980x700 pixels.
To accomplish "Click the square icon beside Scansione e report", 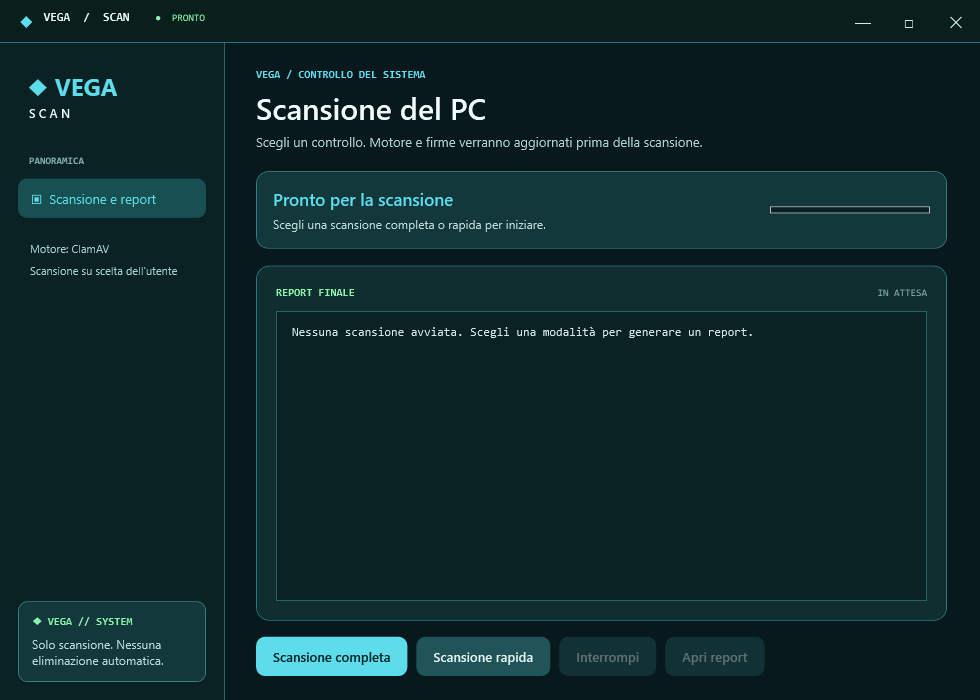I will [37, 199].
